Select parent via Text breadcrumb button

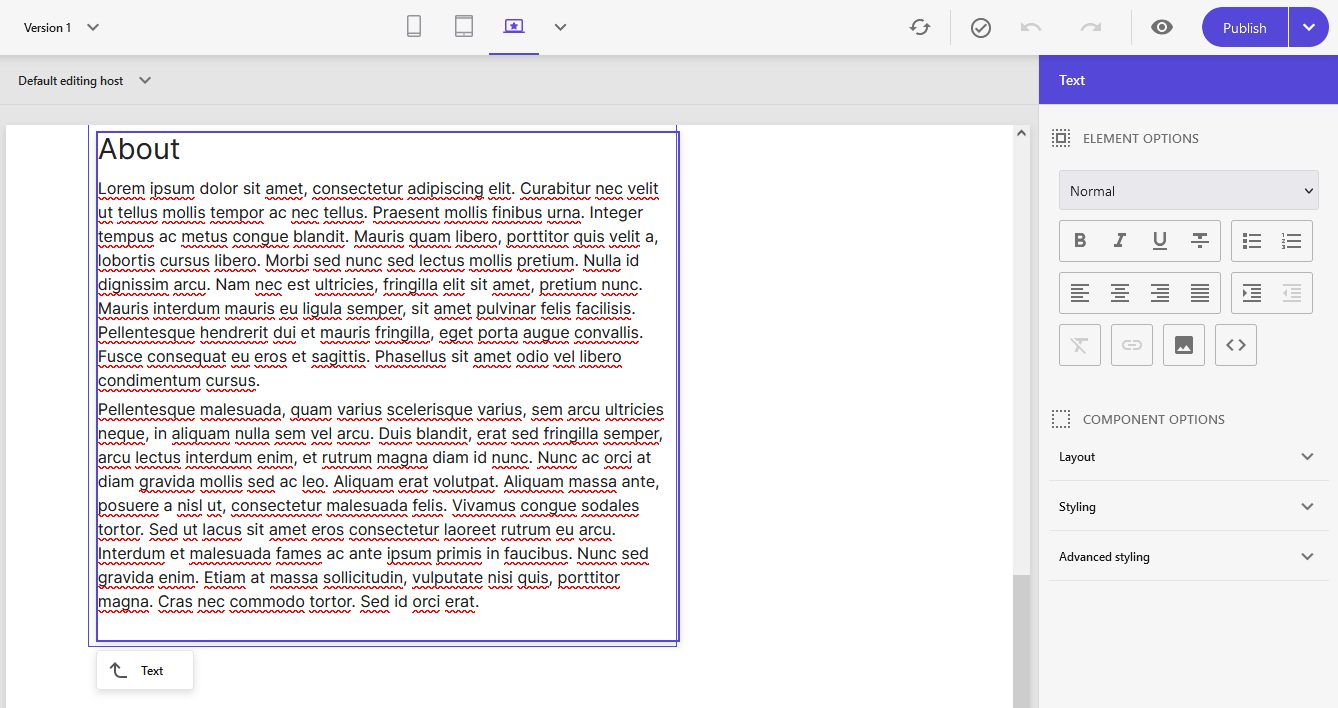click(x=145, y=670)
